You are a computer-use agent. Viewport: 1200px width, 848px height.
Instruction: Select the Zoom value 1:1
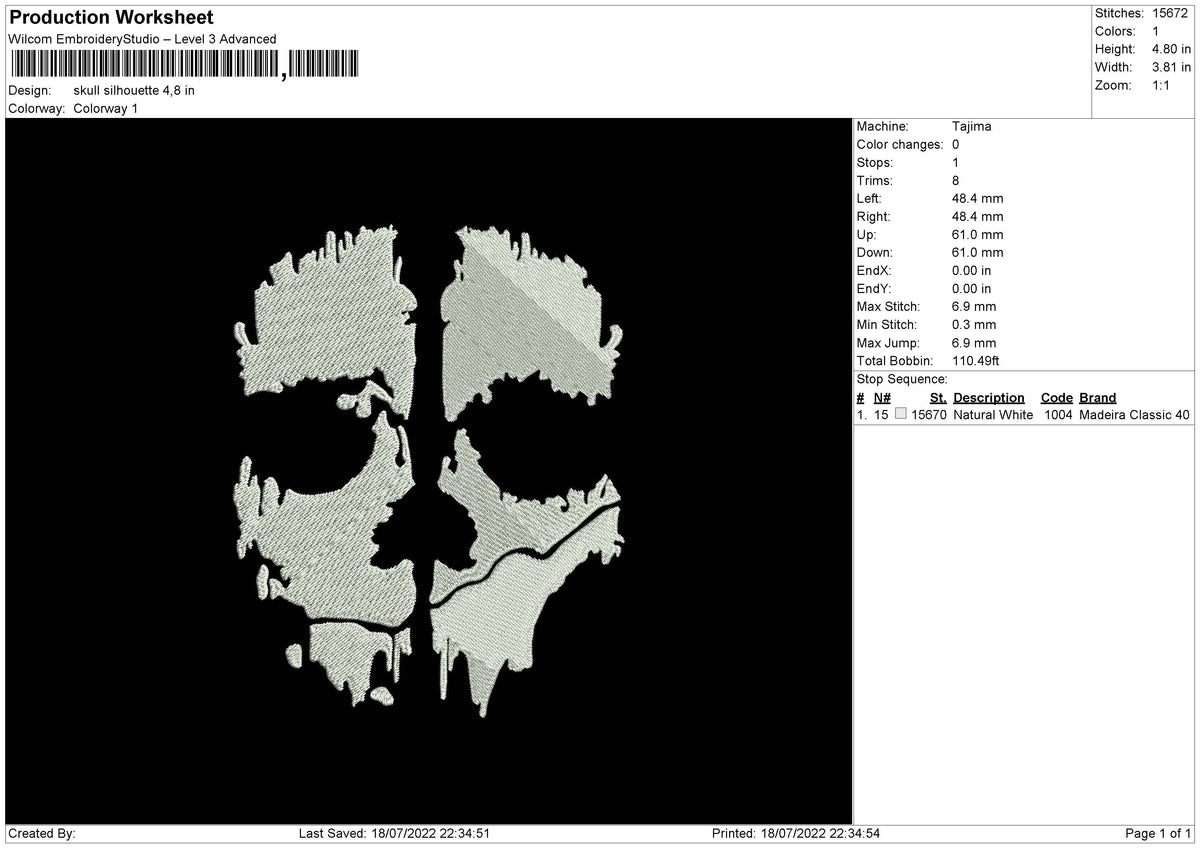coord(1162,85)
